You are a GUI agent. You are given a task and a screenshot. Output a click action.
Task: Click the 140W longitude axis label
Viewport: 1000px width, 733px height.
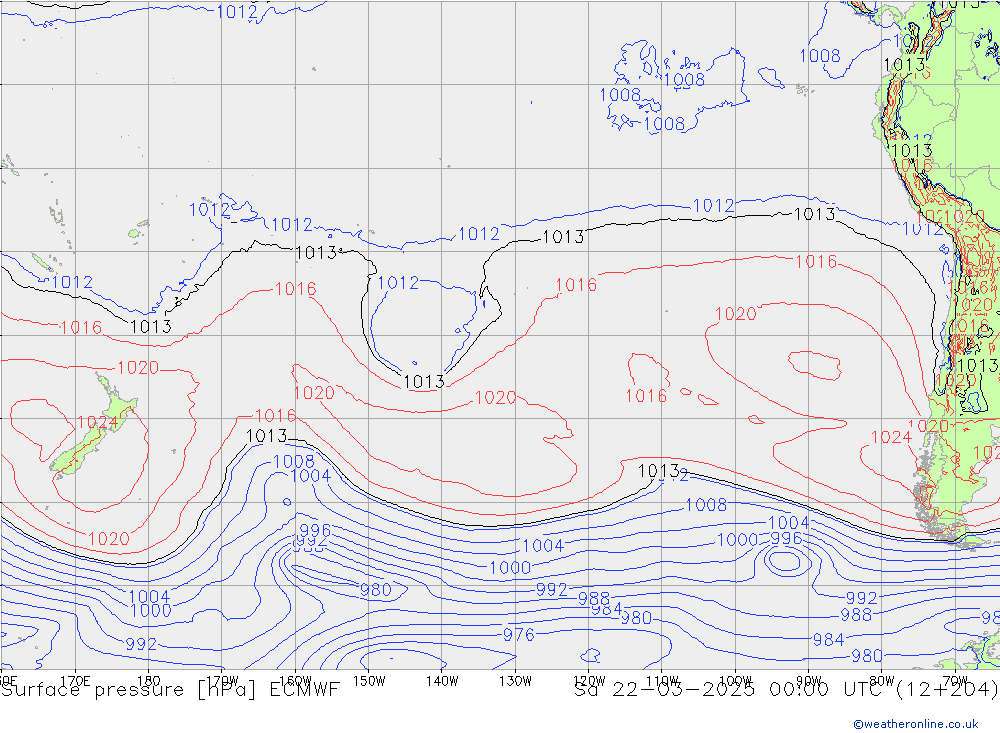(x=442, y=681)
